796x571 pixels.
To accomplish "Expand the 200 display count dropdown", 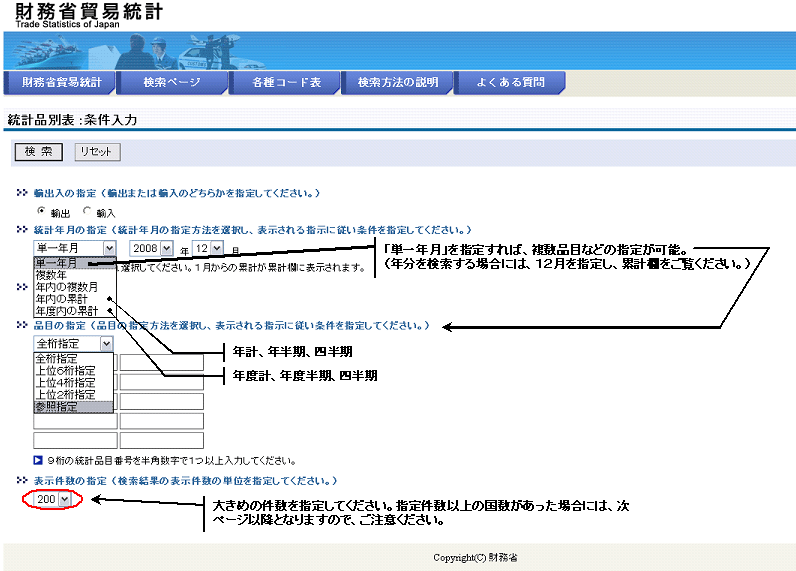I will [53, 498].
